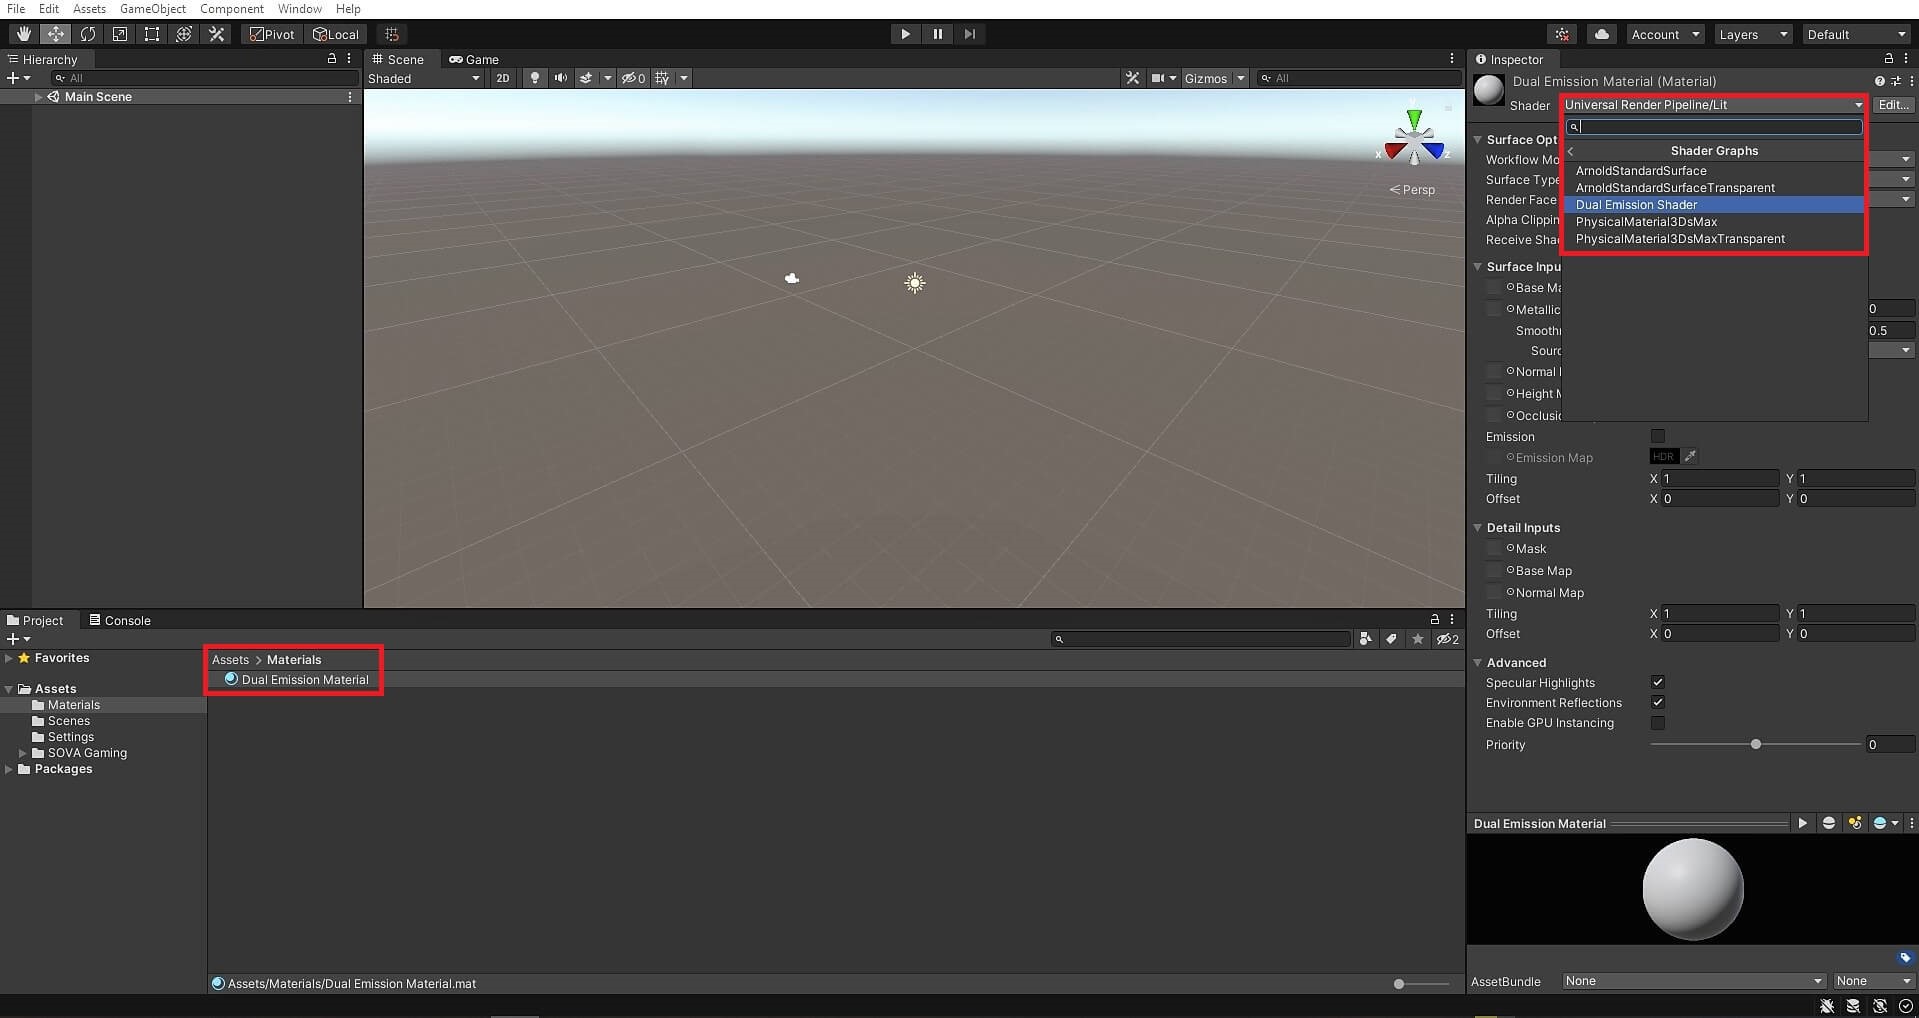This screenshot has height=1018, width=1919.
Task: Click the Play button
Action: [x=905, y=34]
